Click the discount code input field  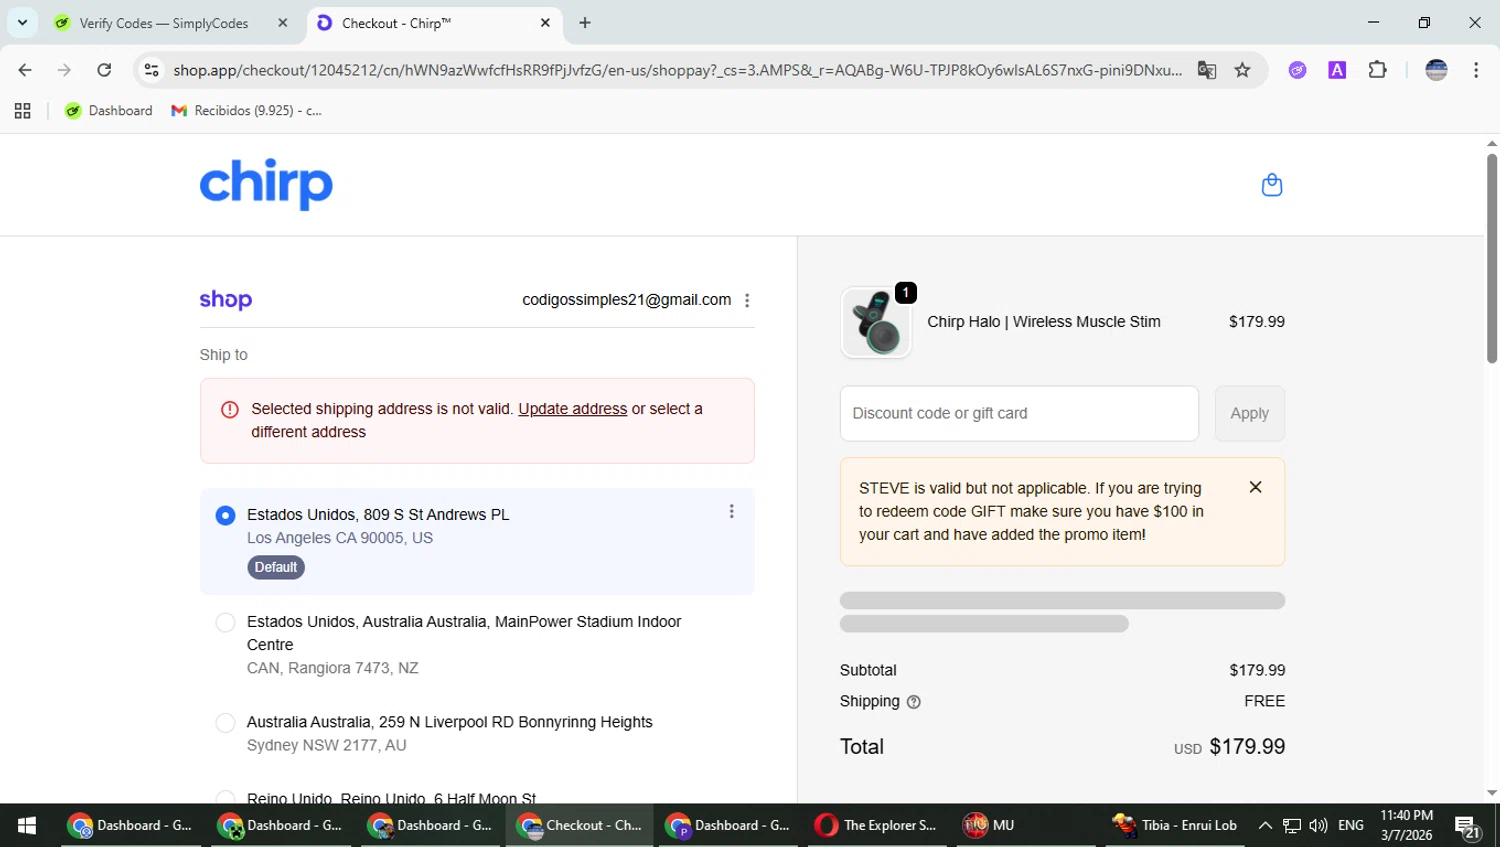(1018, 414)
